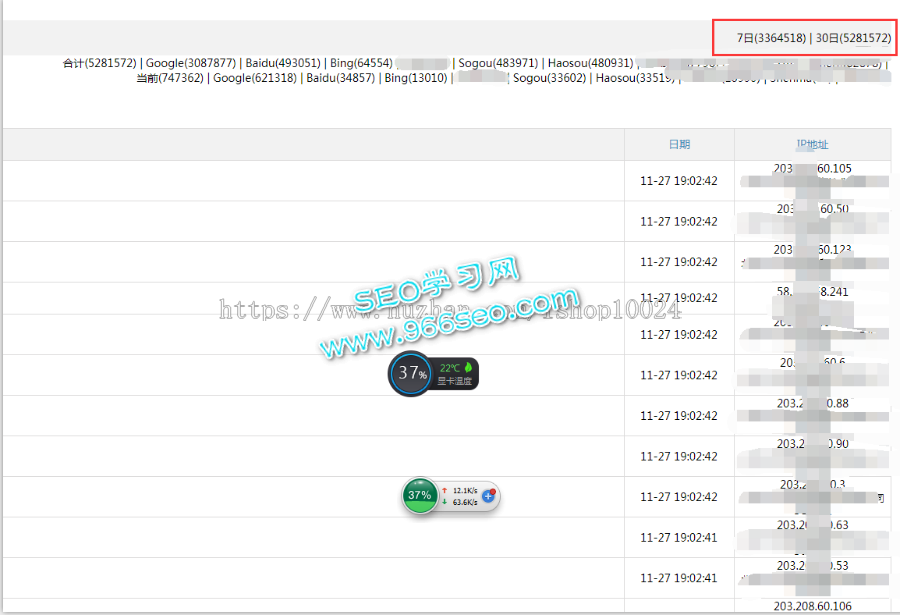900x615 pixels.
Task: Click the 22℃ temperature readout
Action: [450, 368]
